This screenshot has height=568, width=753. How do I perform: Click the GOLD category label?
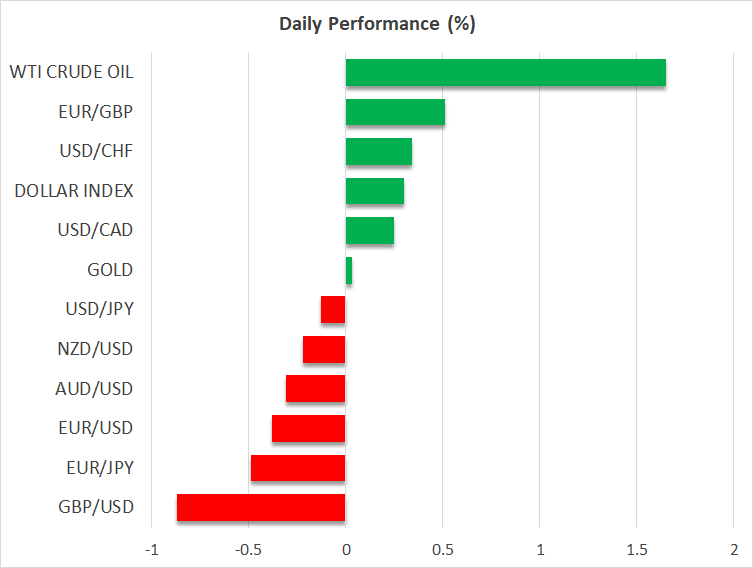110,270
